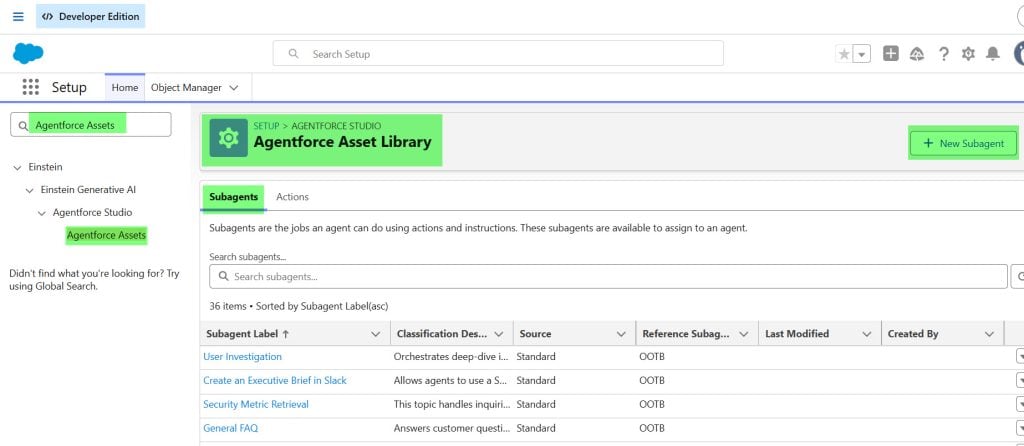Open row actions menu for User Investigation

click(x=1020, y=357)
